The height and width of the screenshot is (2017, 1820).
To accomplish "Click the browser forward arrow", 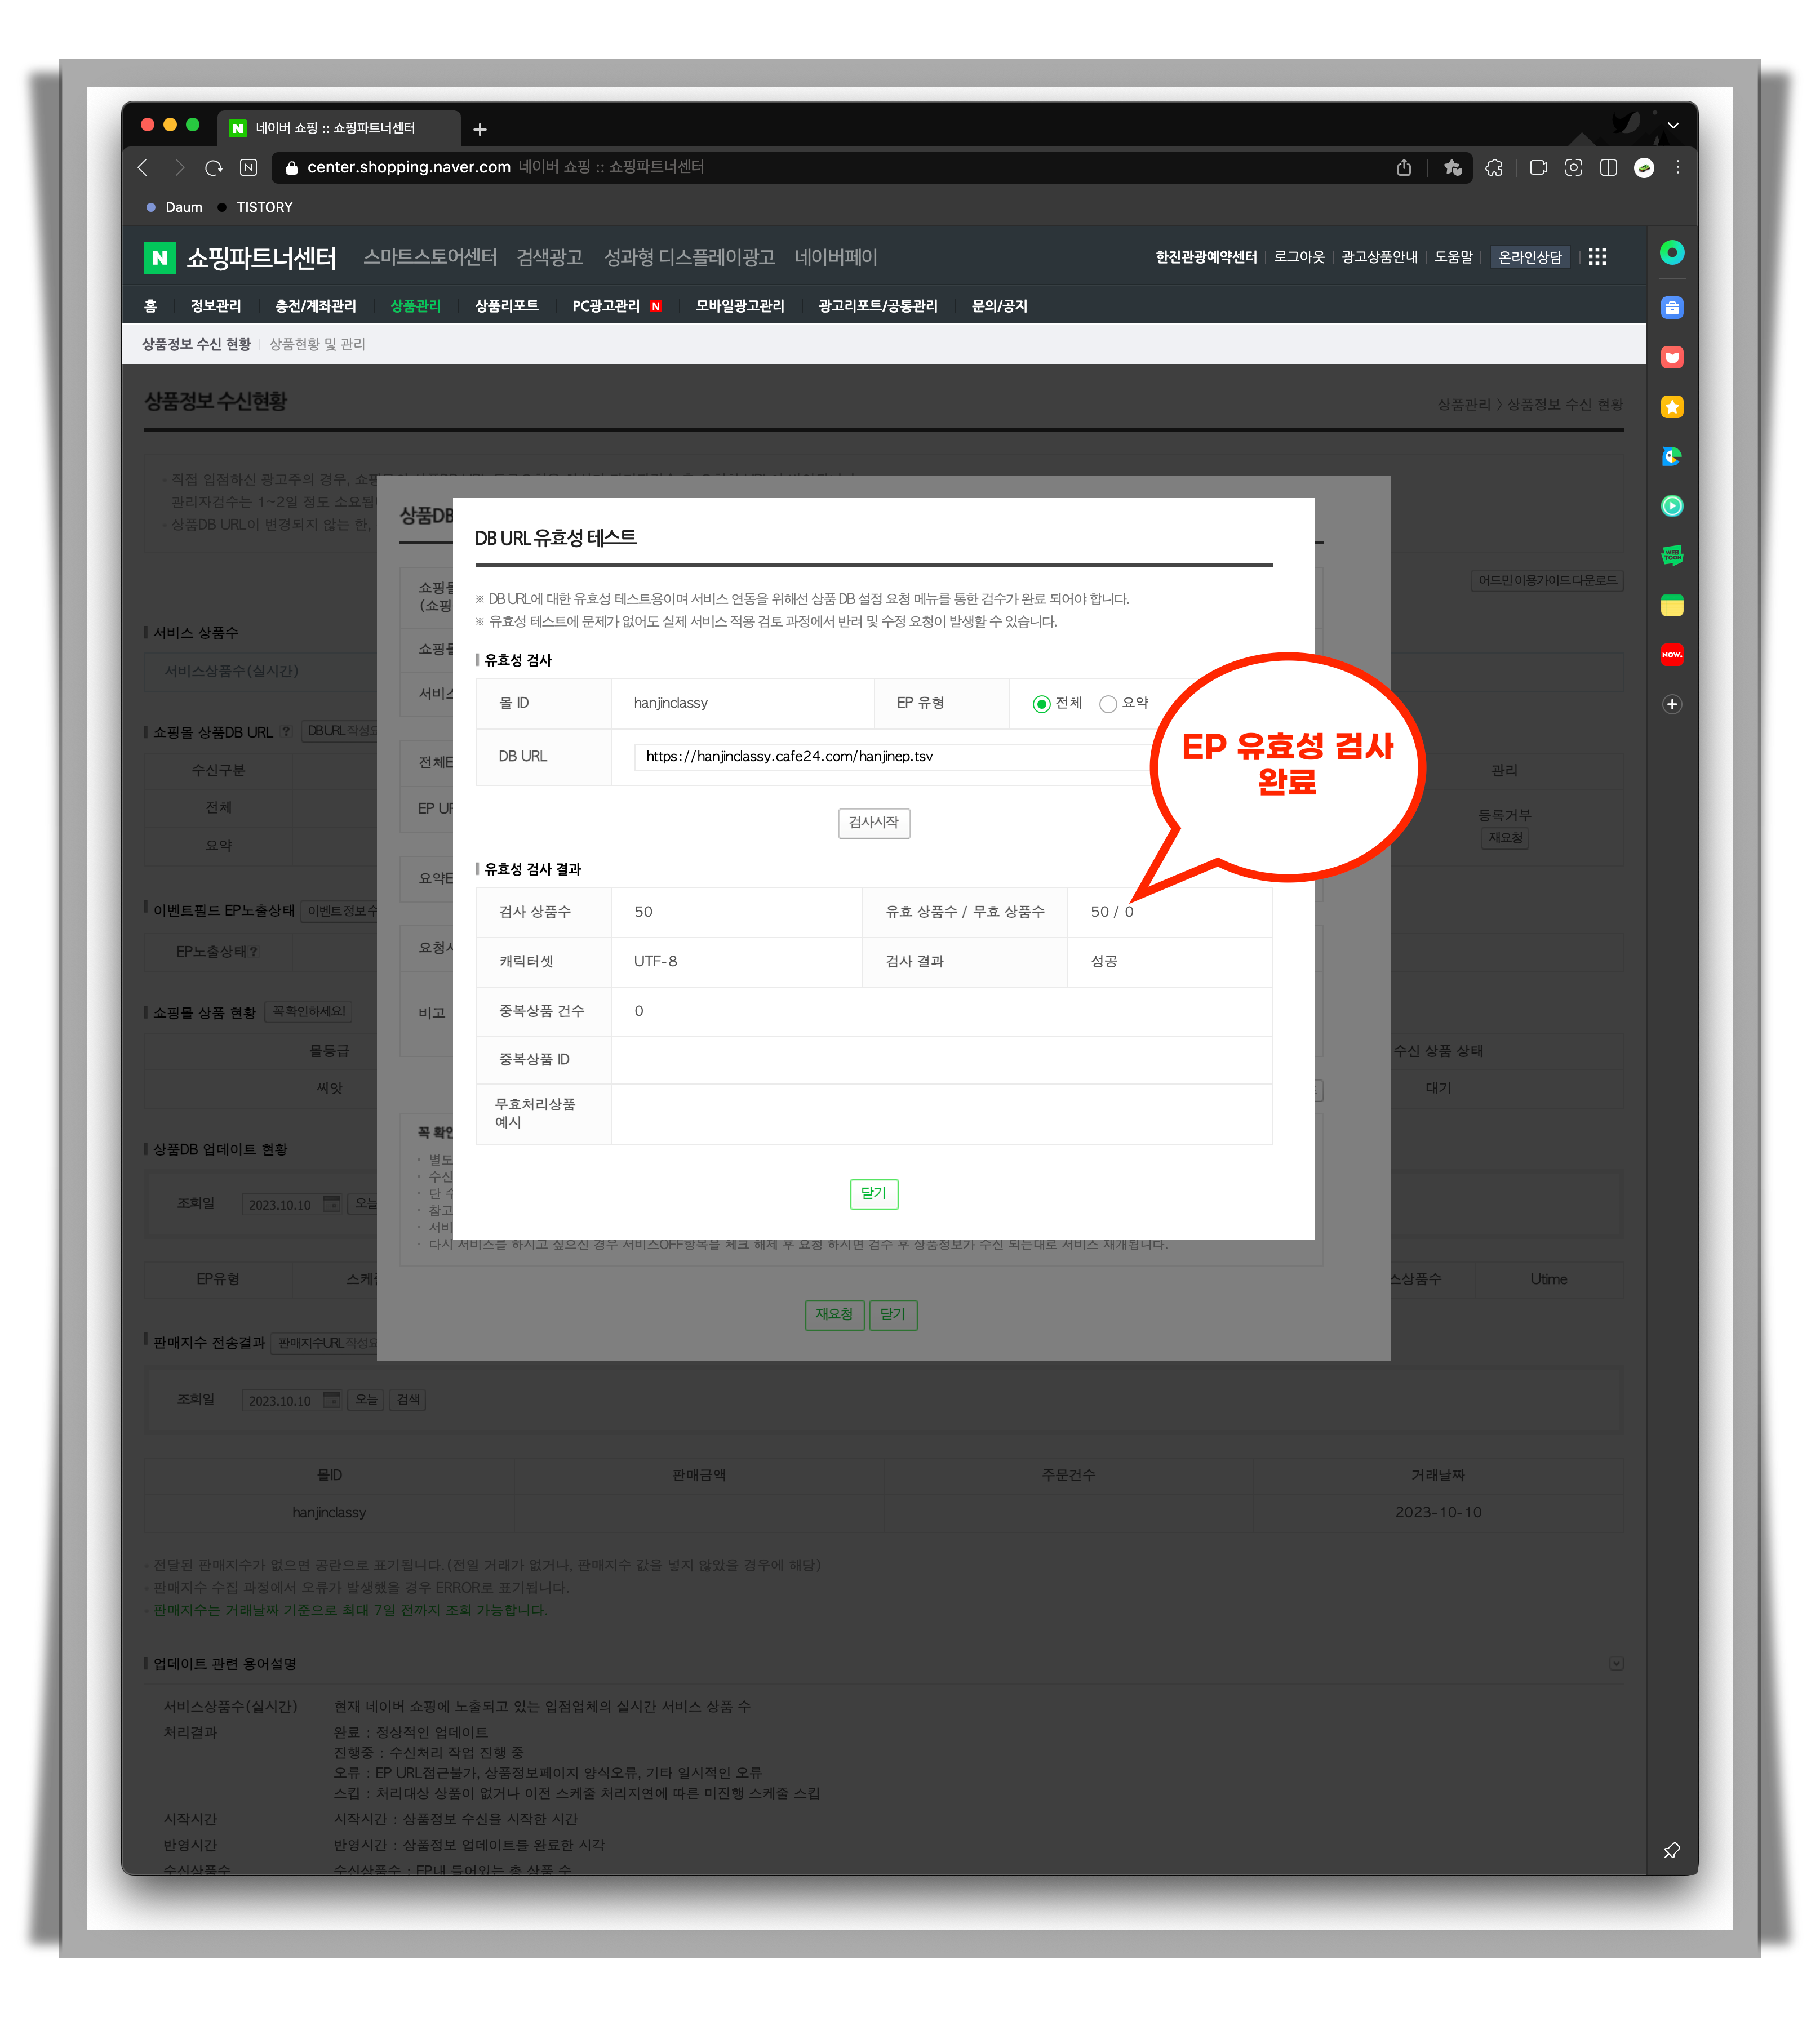I will click(x=179, y=167).
